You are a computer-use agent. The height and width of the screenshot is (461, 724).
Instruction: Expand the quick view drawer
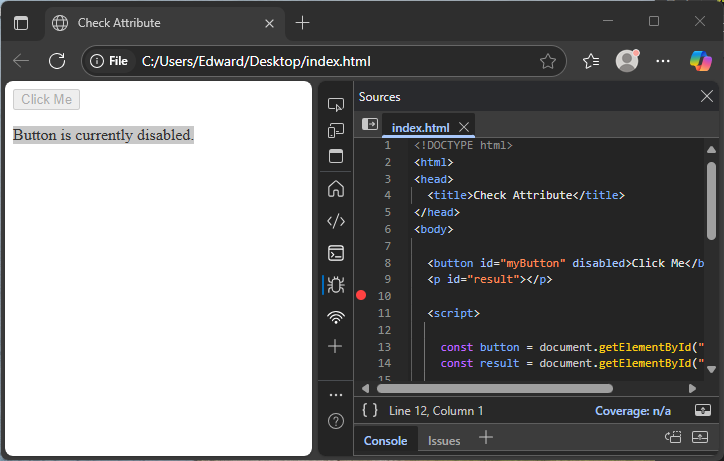tap(700, 437)
